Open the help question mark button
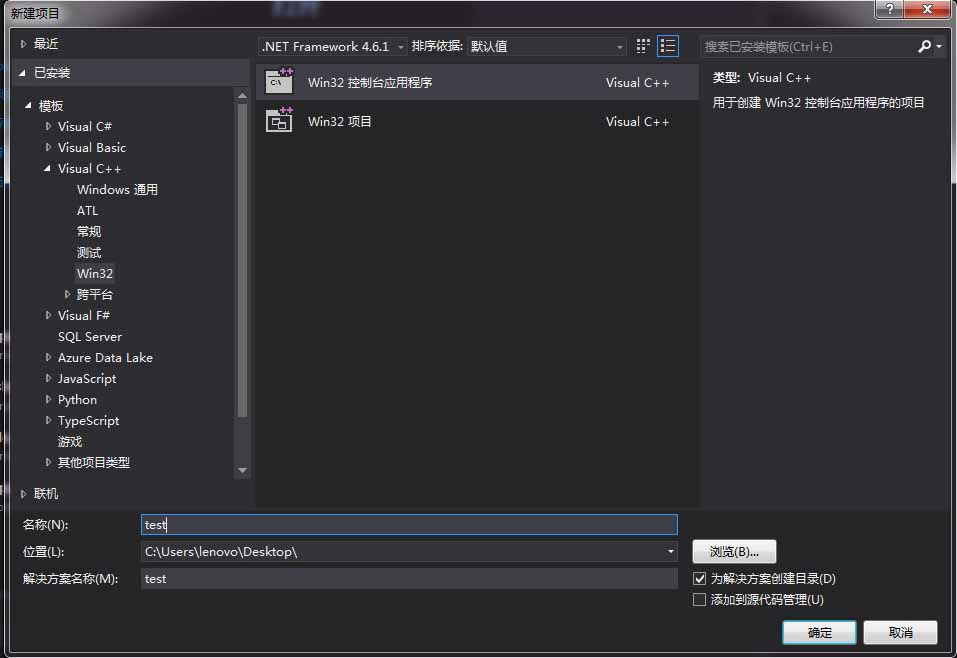 tap(890, 9)
